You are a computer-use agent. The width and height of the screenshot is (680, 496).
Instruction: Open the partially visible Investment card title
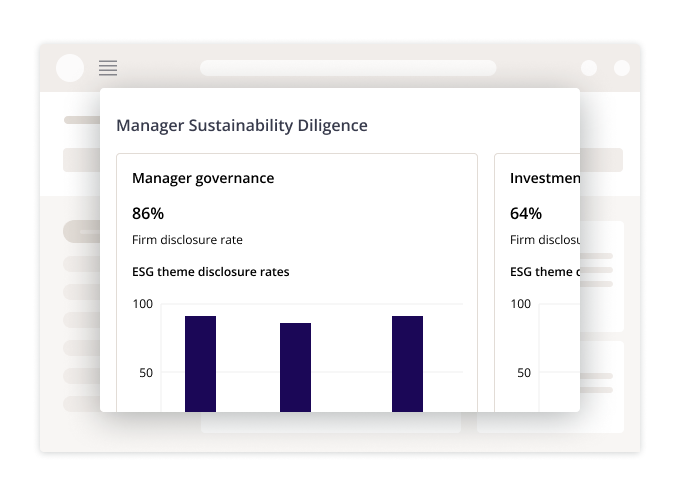pyautogui.click(x=544, y=178)
